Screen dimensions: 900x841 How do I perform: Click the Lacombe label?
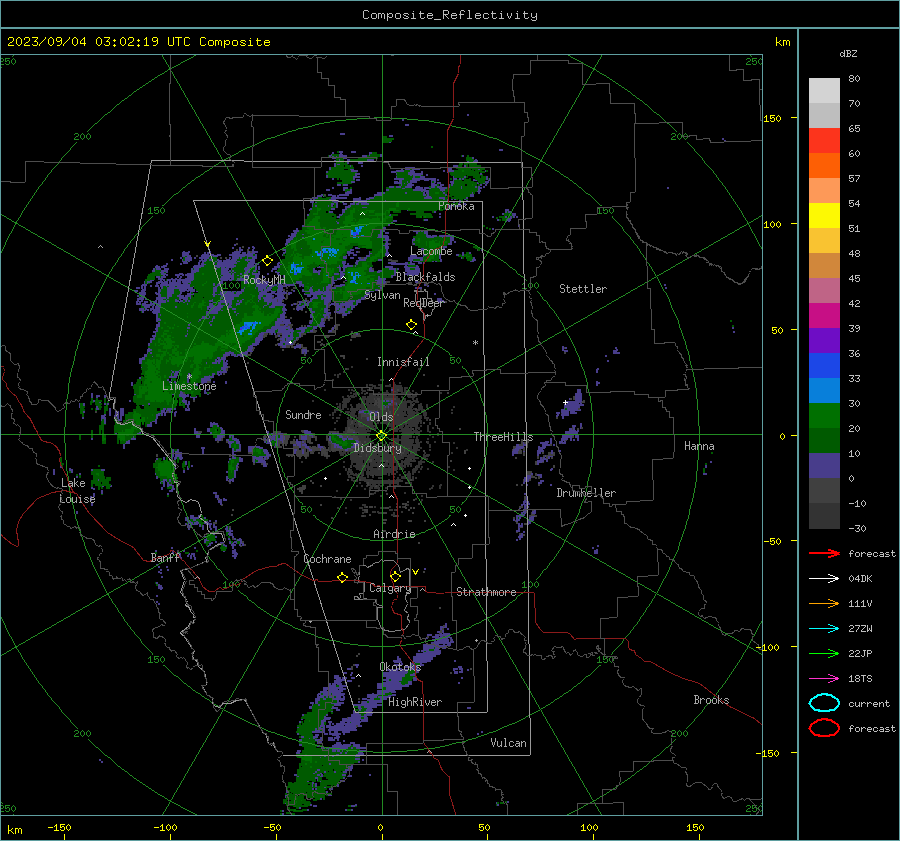431,251
